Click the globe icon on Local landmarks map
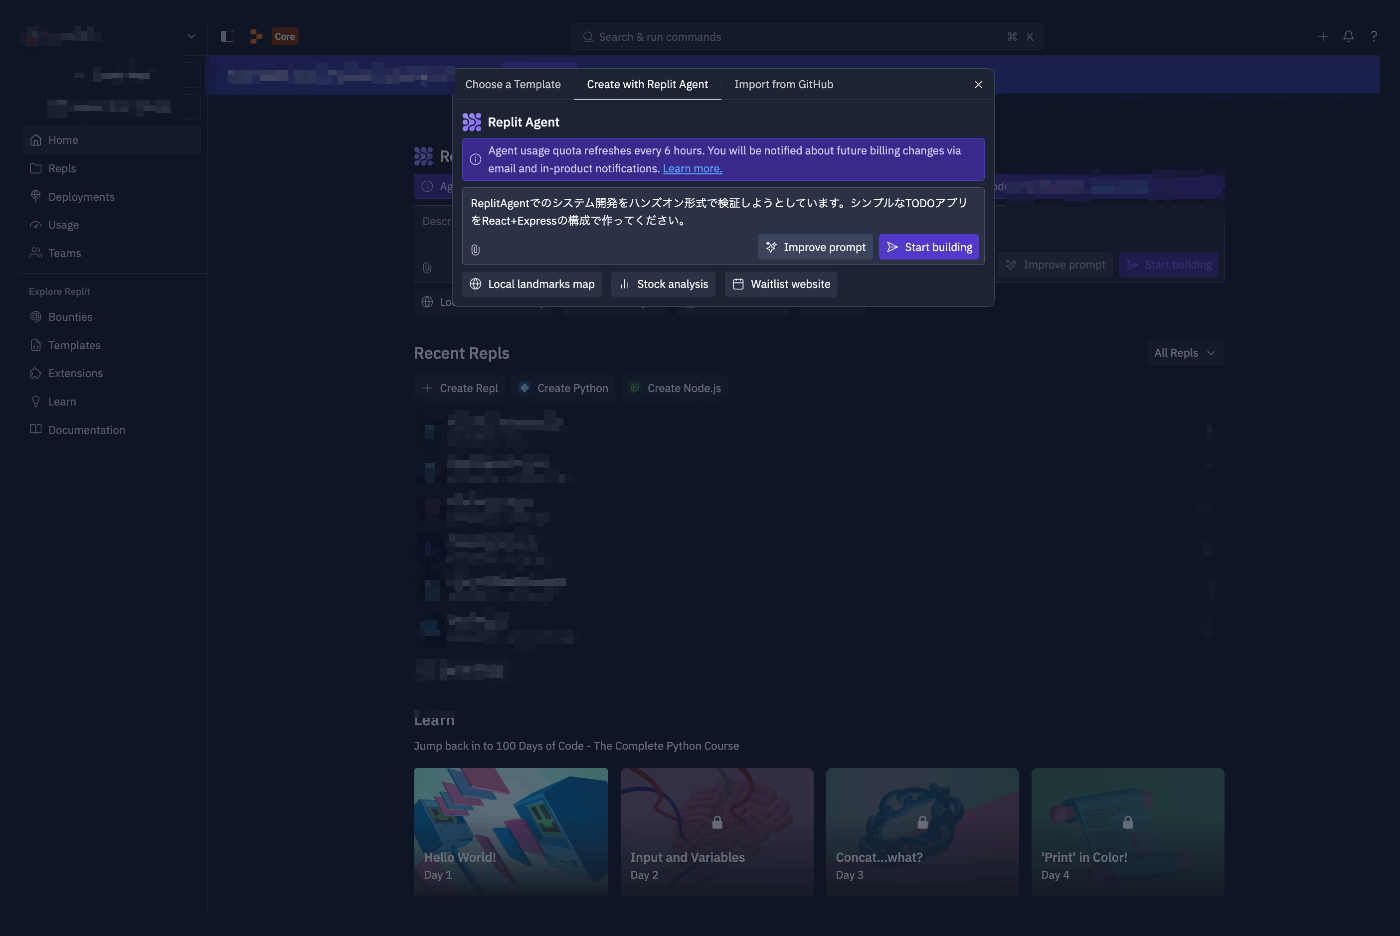 point(476,284)
